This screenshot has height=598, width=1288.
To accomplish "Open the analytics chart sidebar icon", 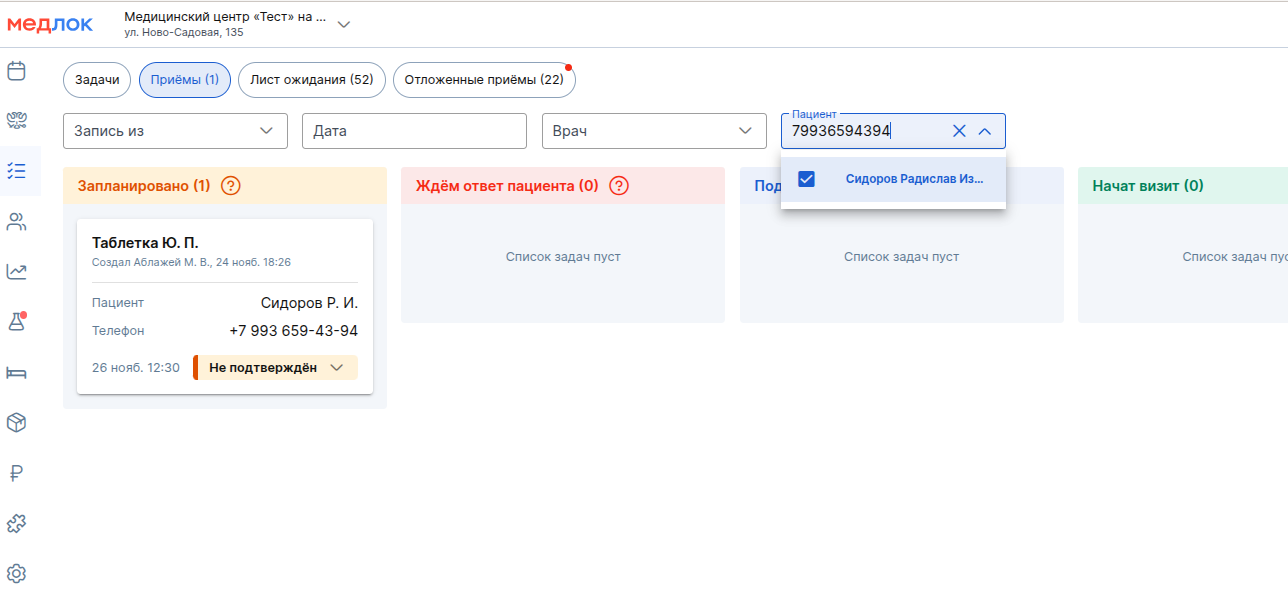I will pyautogui.click(x=16, y=272).
